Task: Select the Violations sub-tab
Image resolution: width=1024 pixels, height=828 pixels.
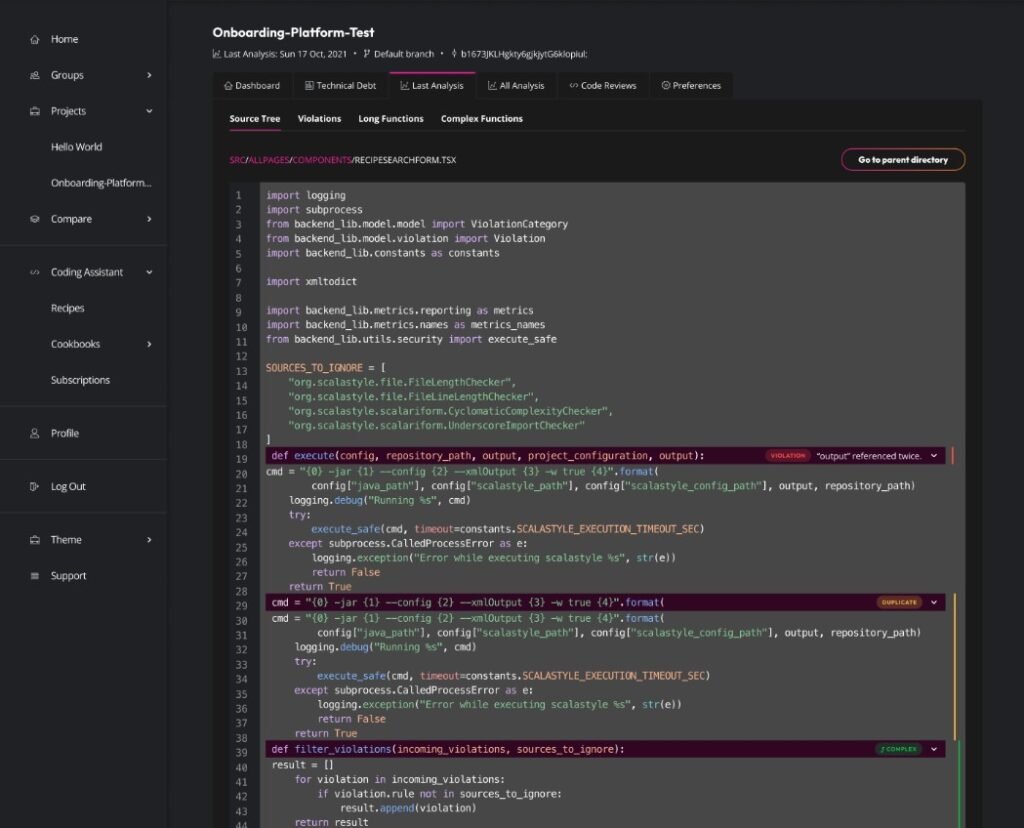Action: click(319, 119)
